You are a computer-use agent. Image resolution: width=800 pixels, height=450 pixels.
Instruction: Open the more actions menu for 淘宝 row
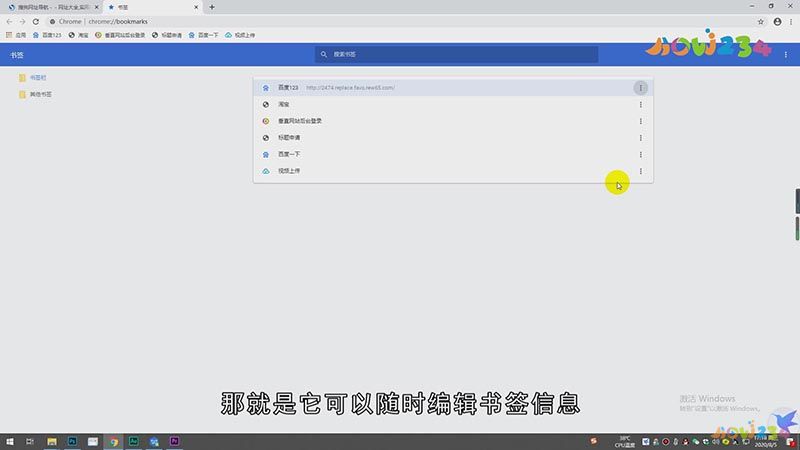640,105
